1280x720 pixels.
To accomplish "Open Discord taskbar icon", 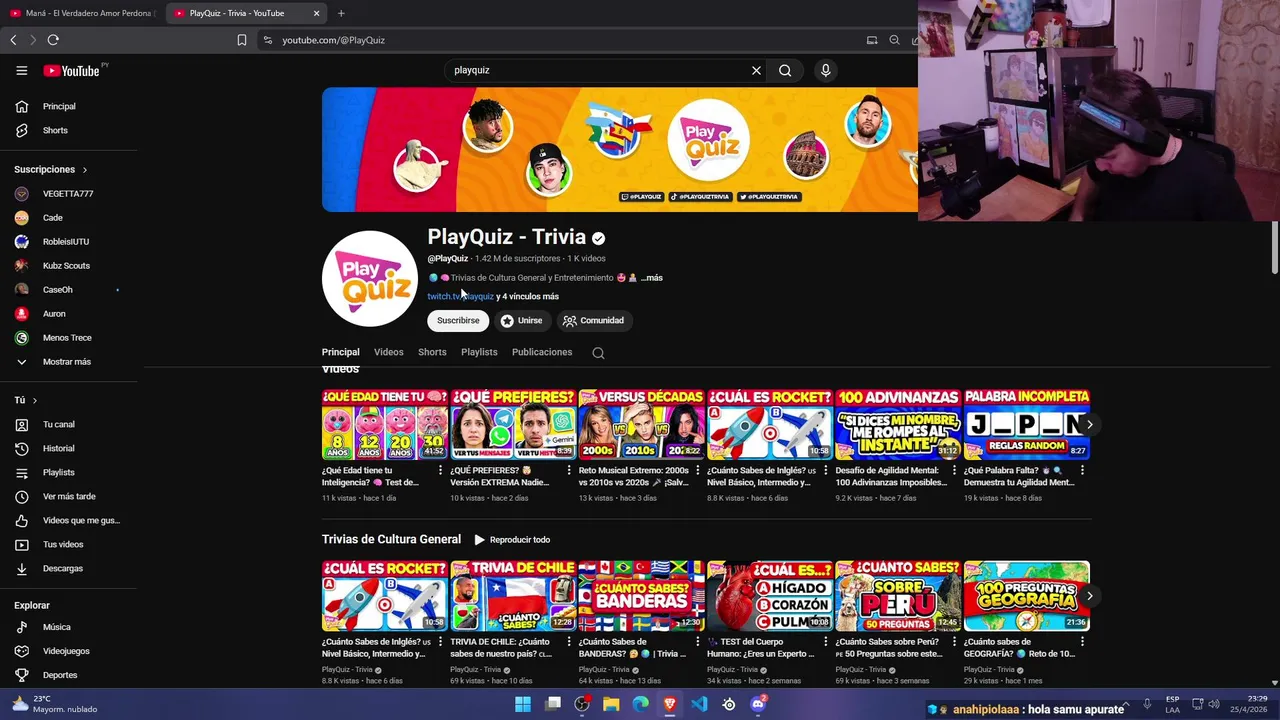I will [758, 704].
